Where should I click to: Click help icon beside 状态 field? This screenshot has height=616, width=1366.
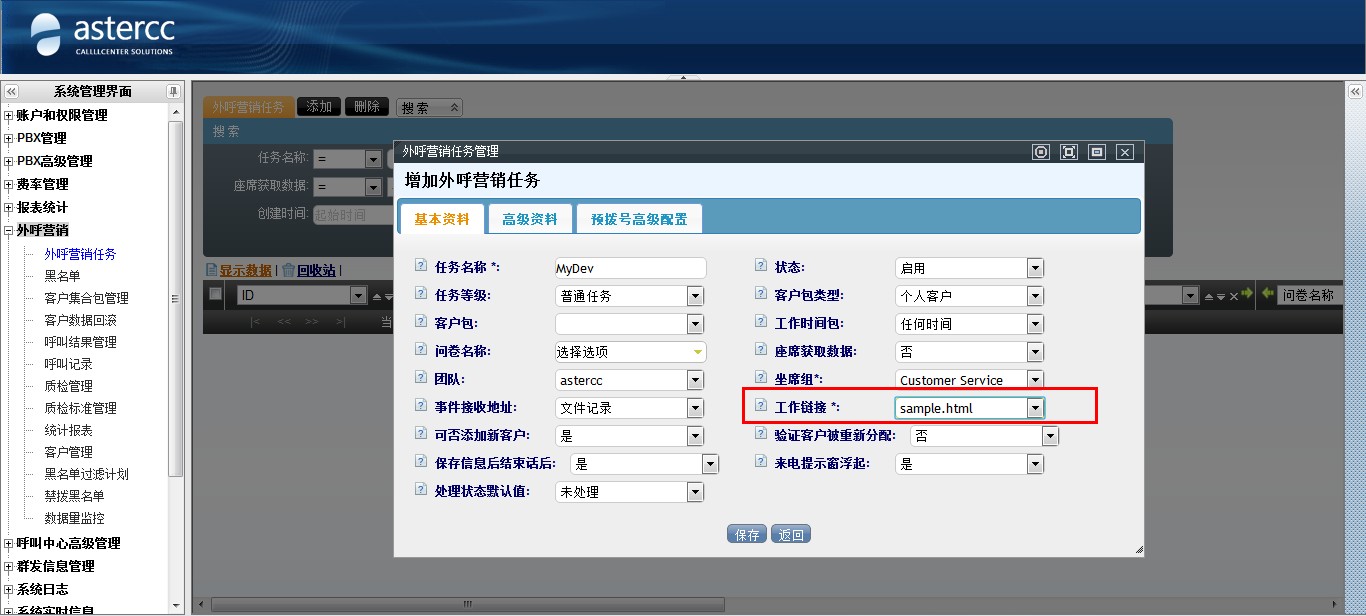761,267
